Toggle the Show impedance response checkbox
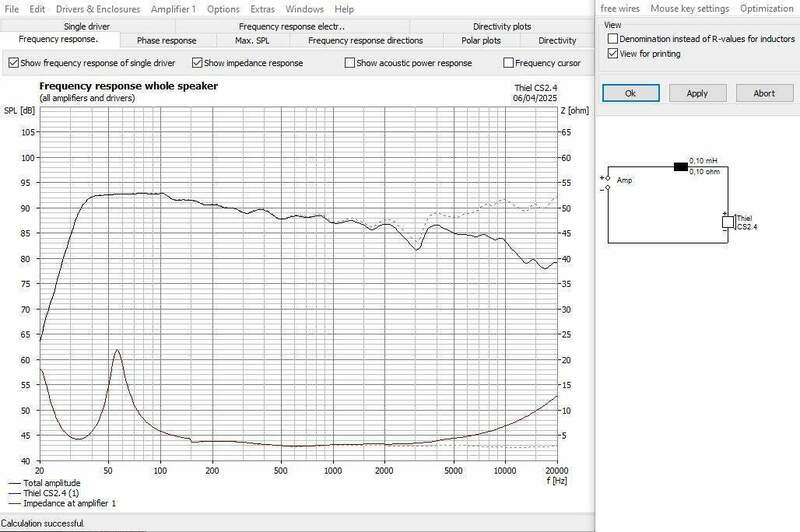800x532 pixels. [x=197, y=63]
